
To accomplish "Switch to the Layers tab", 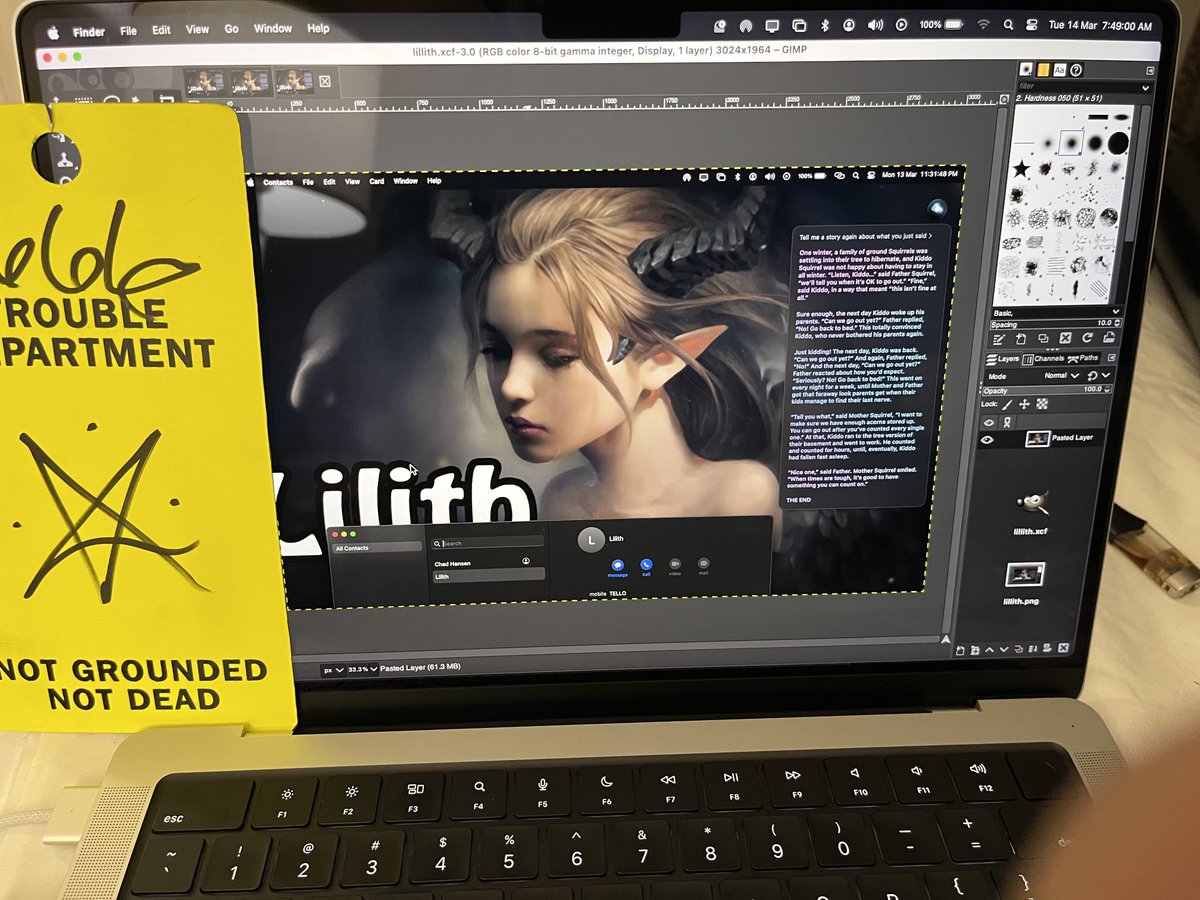I will 1003,358.
